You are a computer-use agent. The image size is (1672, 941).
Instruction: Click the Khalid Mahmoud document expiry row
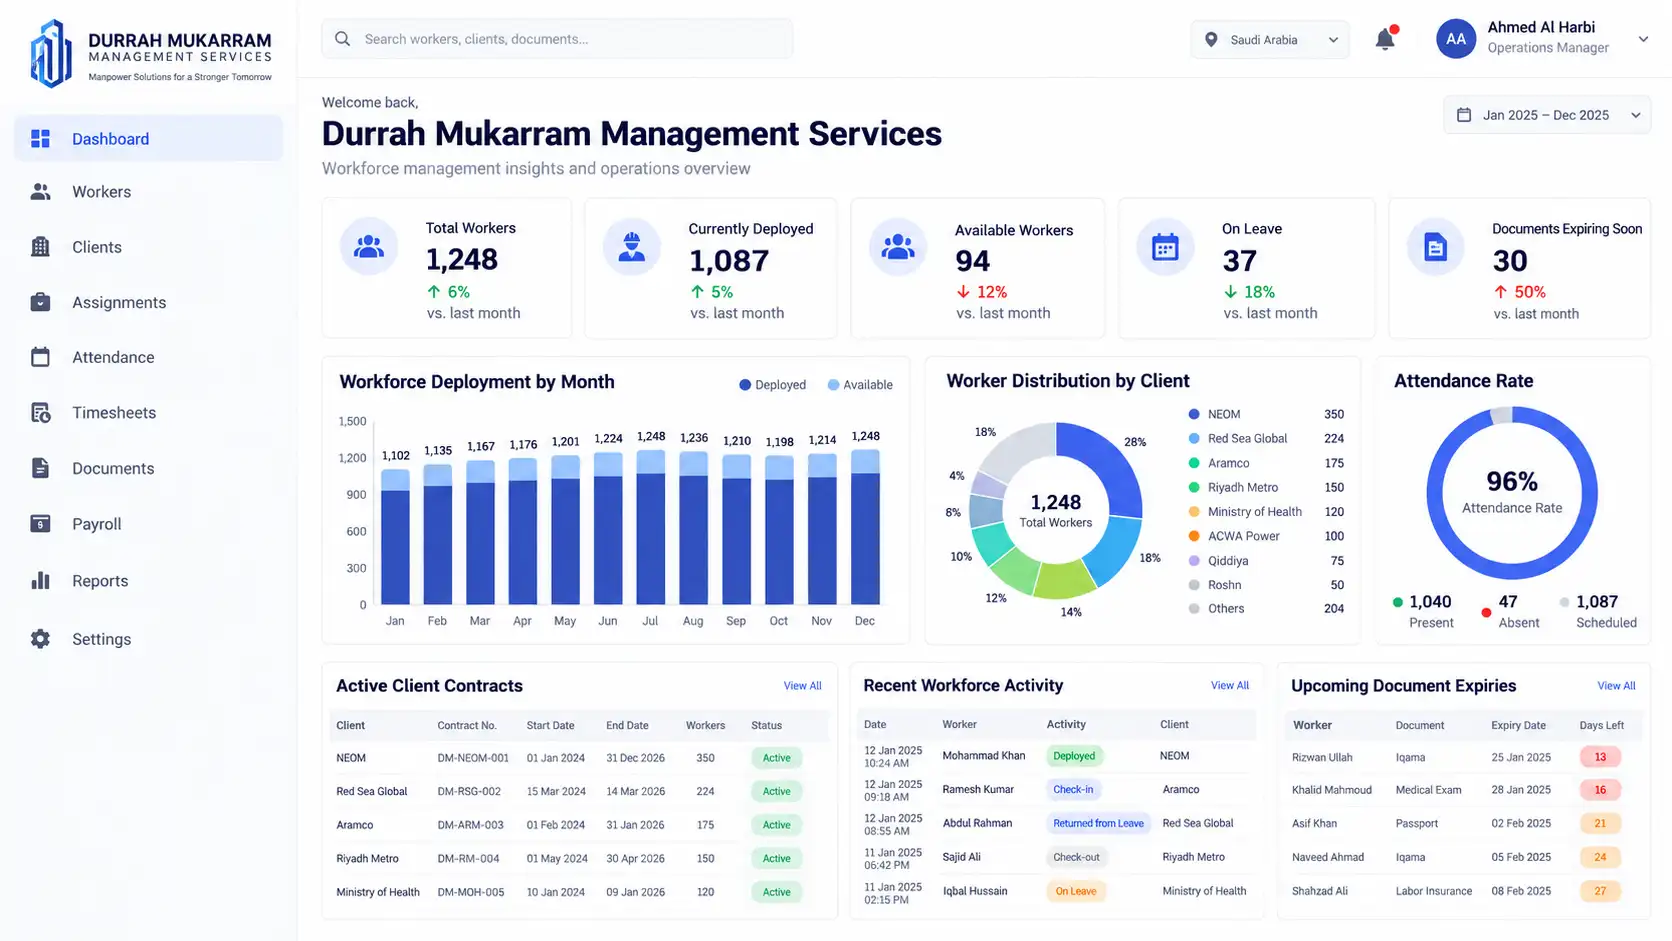click(x=1463, y=790)
